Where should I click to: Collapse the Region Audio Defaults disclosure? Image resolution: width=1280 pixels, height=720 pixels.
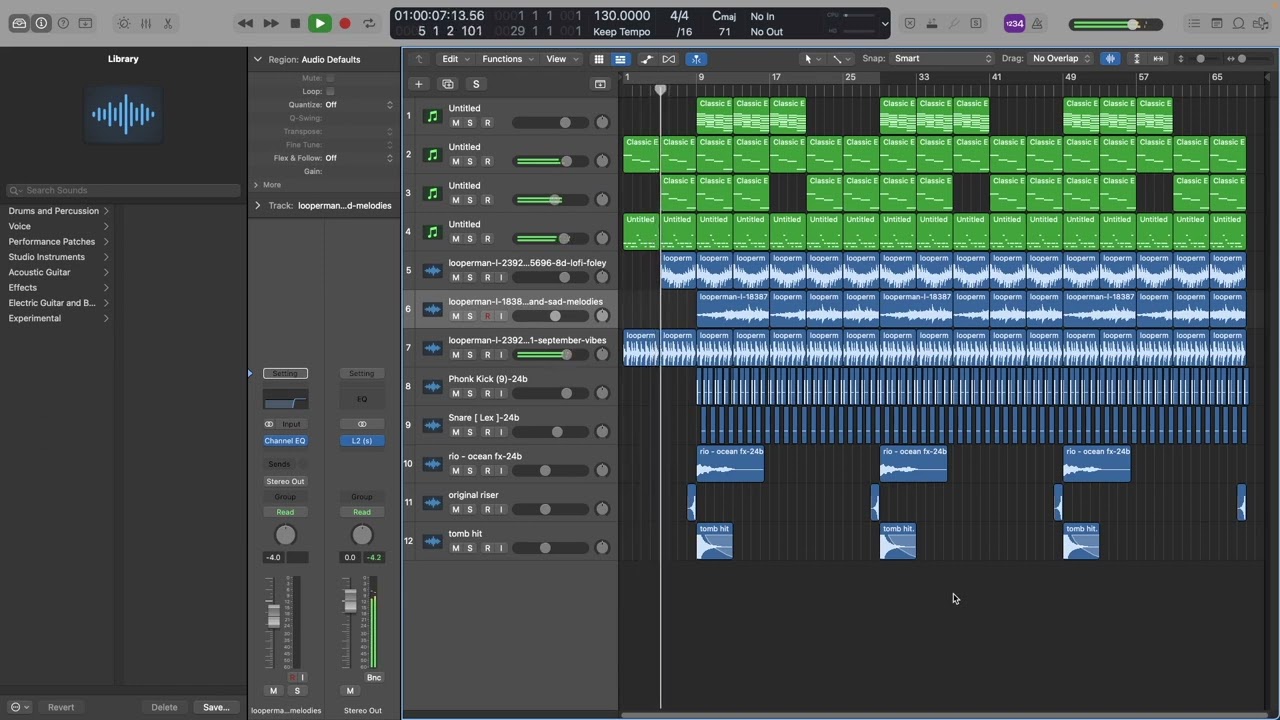point(257,59)
